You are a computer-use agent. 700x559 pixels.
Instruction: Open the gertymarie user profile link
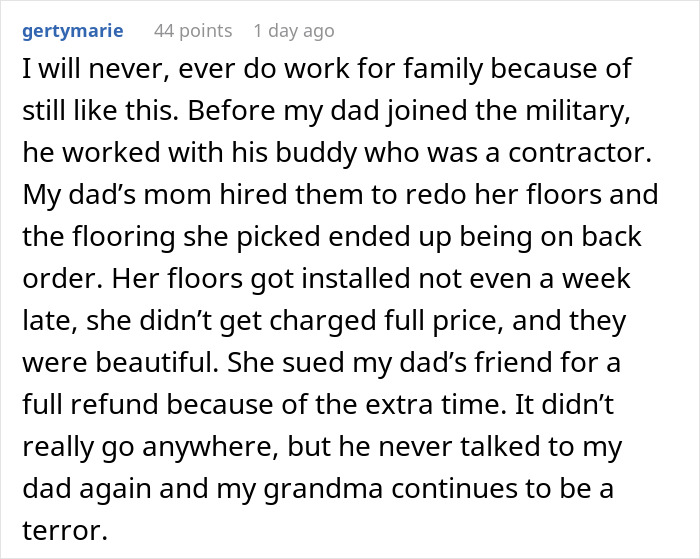[73, 31]
